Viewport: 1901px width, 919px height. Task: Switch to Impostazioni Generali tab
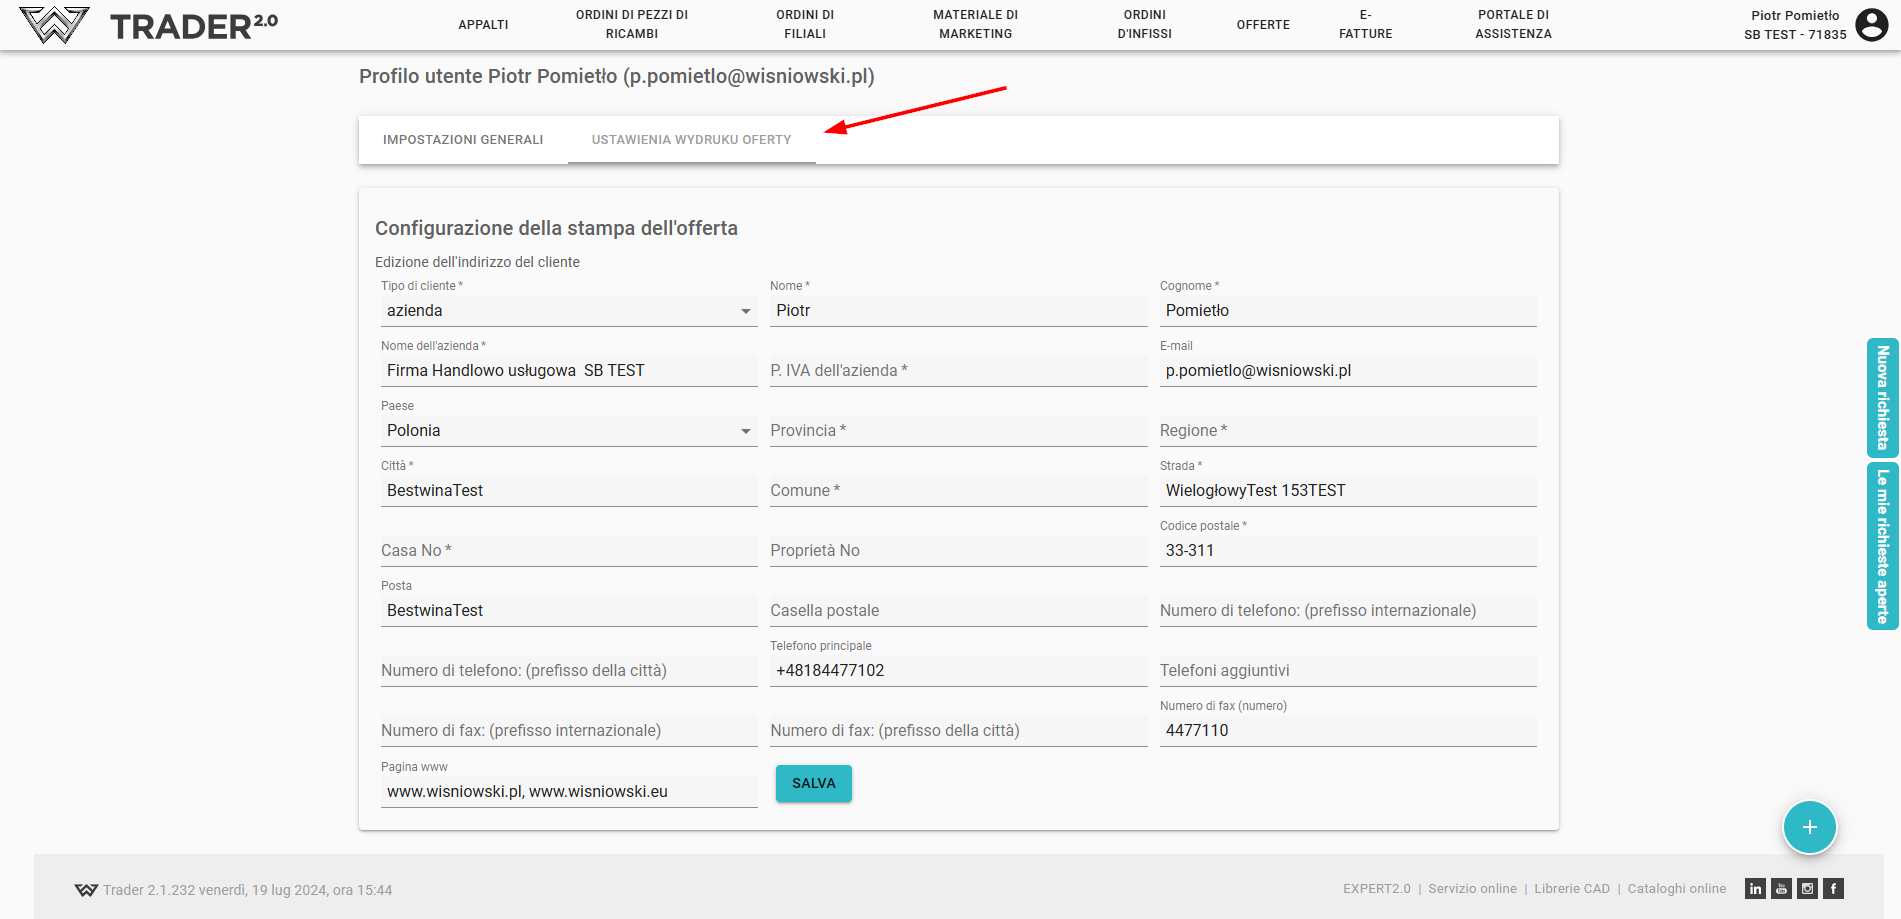tap(463, 140)
